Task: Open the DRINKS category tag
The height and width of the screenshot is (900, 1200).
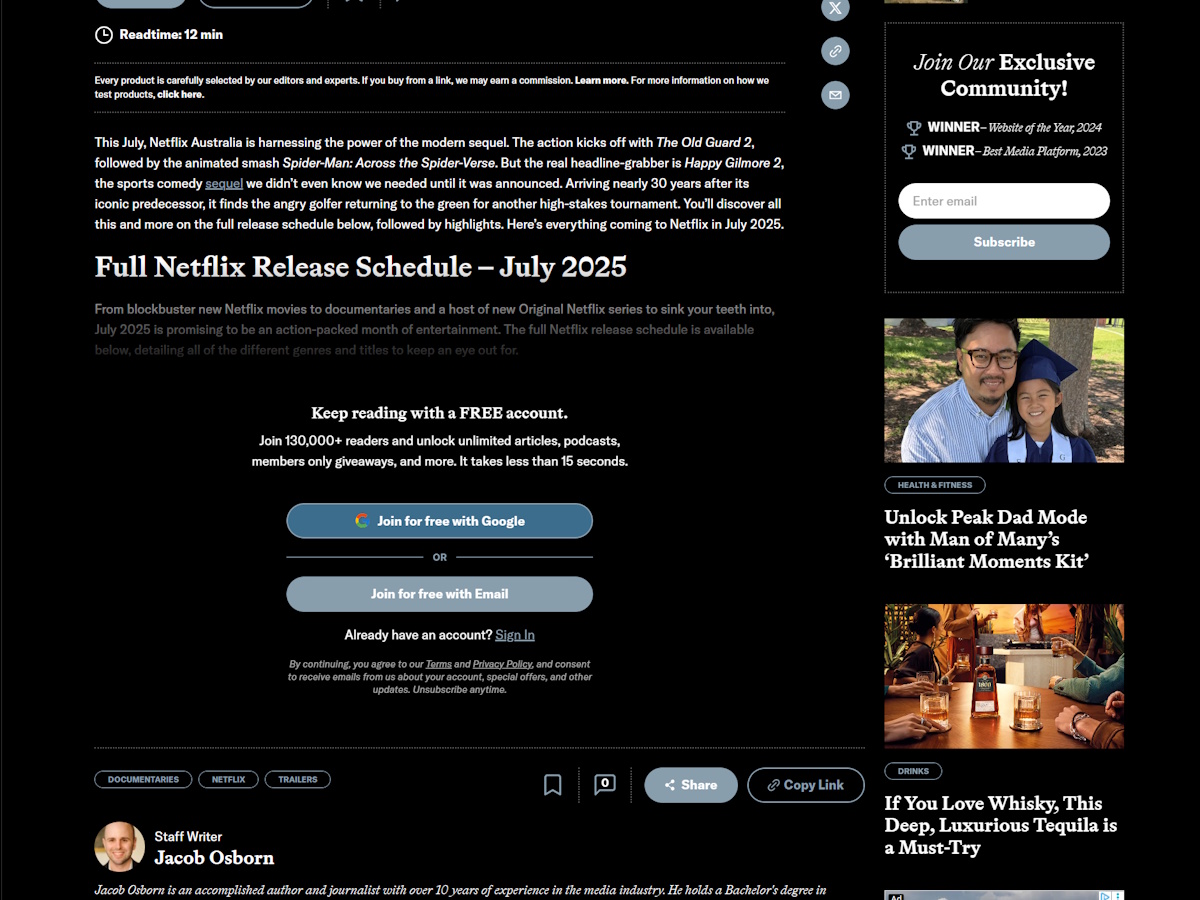Action: pyautogui.click(x=913, y=771)
